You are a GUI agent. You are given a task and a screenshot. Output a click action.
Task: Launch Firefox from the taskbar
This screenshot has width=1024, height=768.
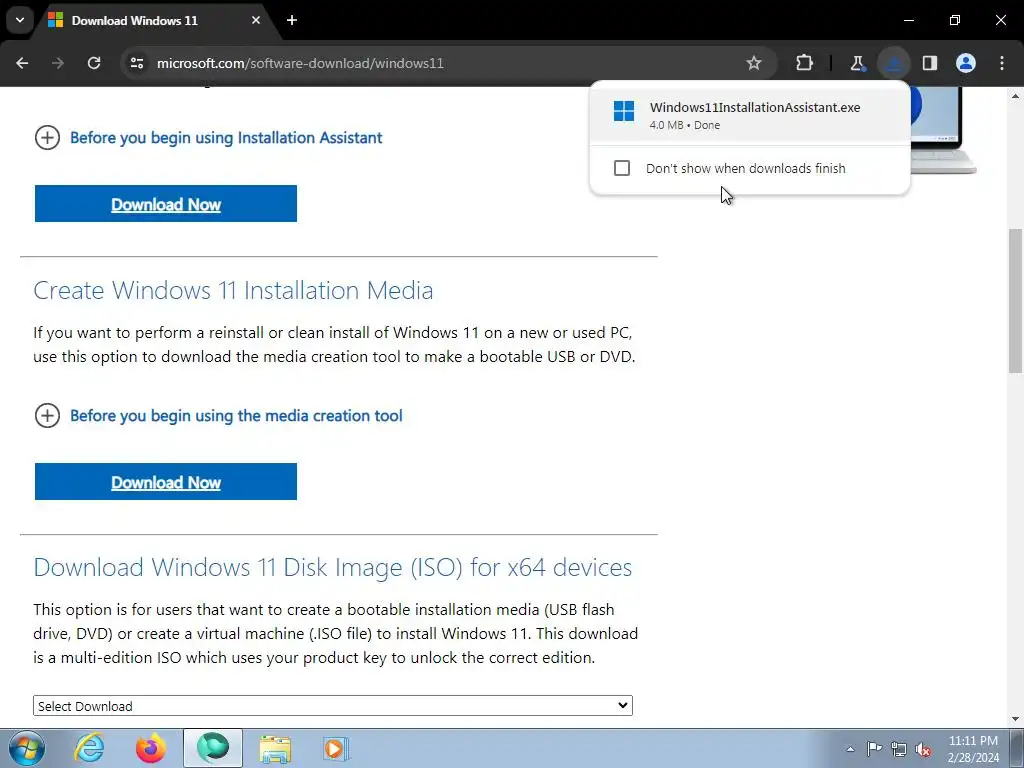[150, 748]
